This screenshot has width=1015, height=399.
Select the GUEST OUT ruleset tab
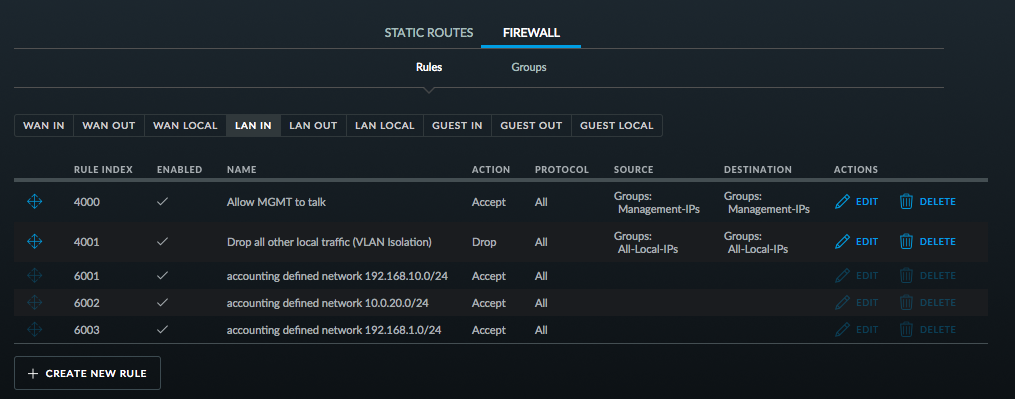[531, 126]
